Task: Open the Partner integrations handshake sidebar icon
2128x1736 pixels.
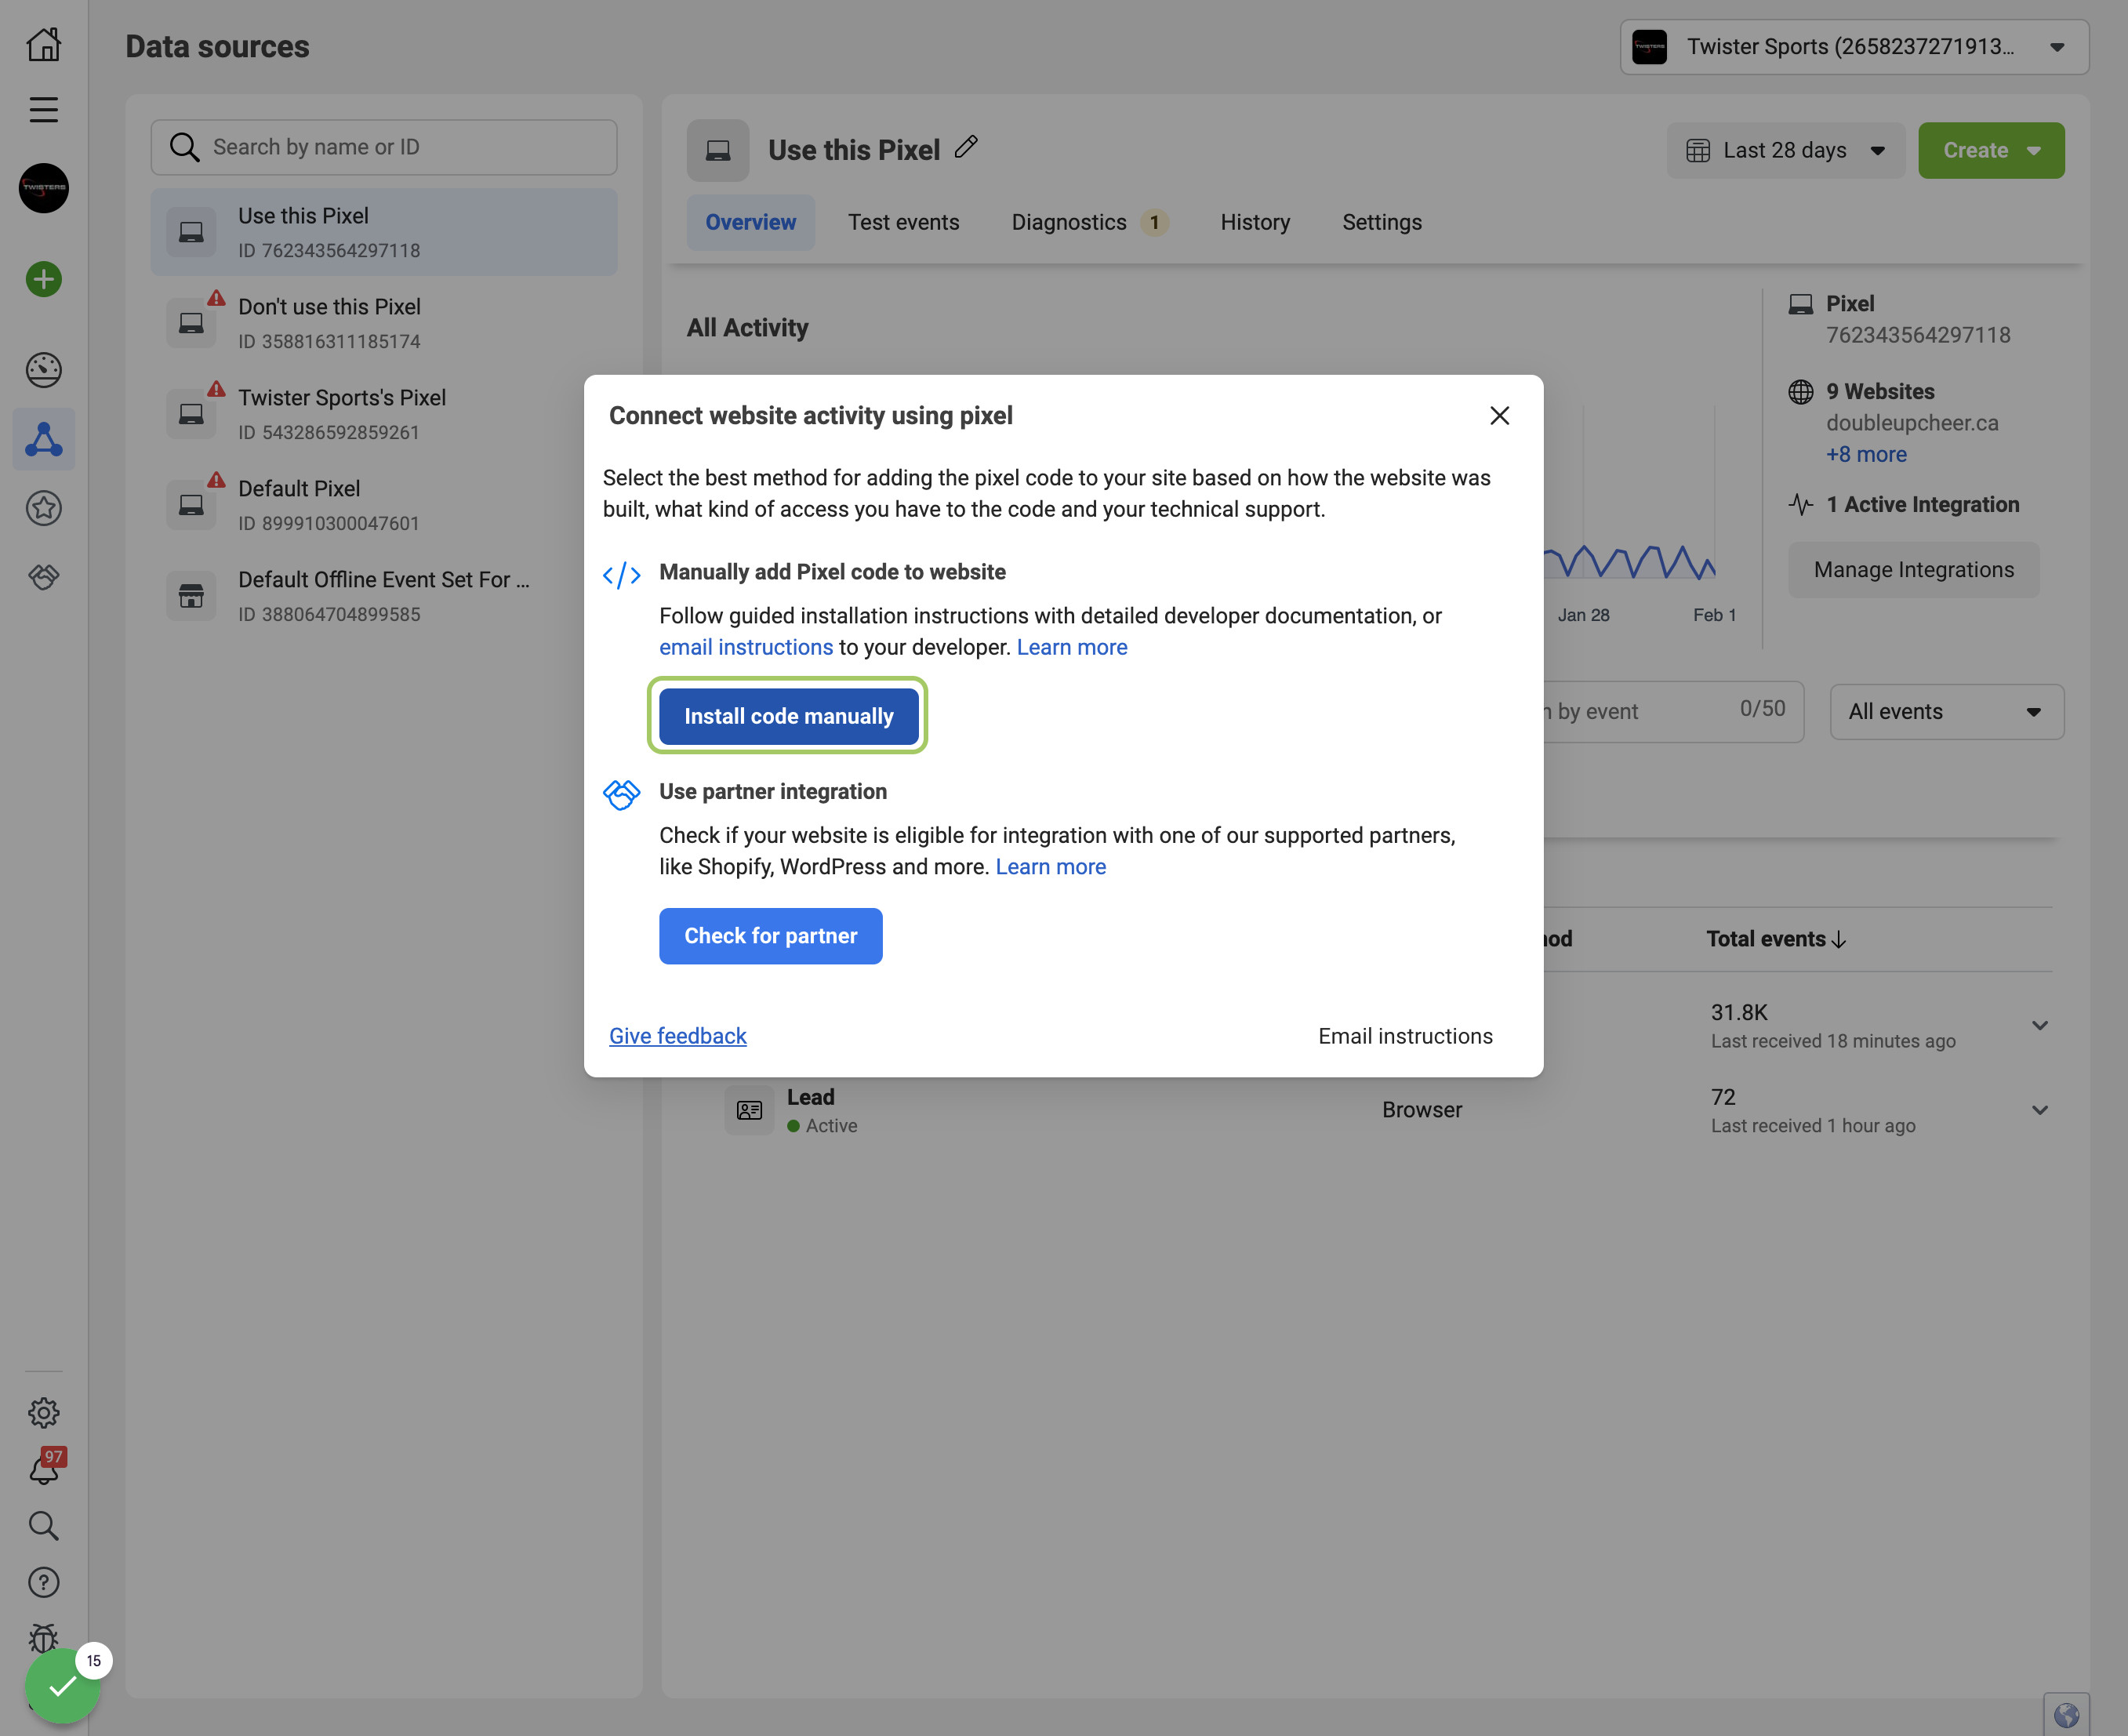Action: pos(43,577)
